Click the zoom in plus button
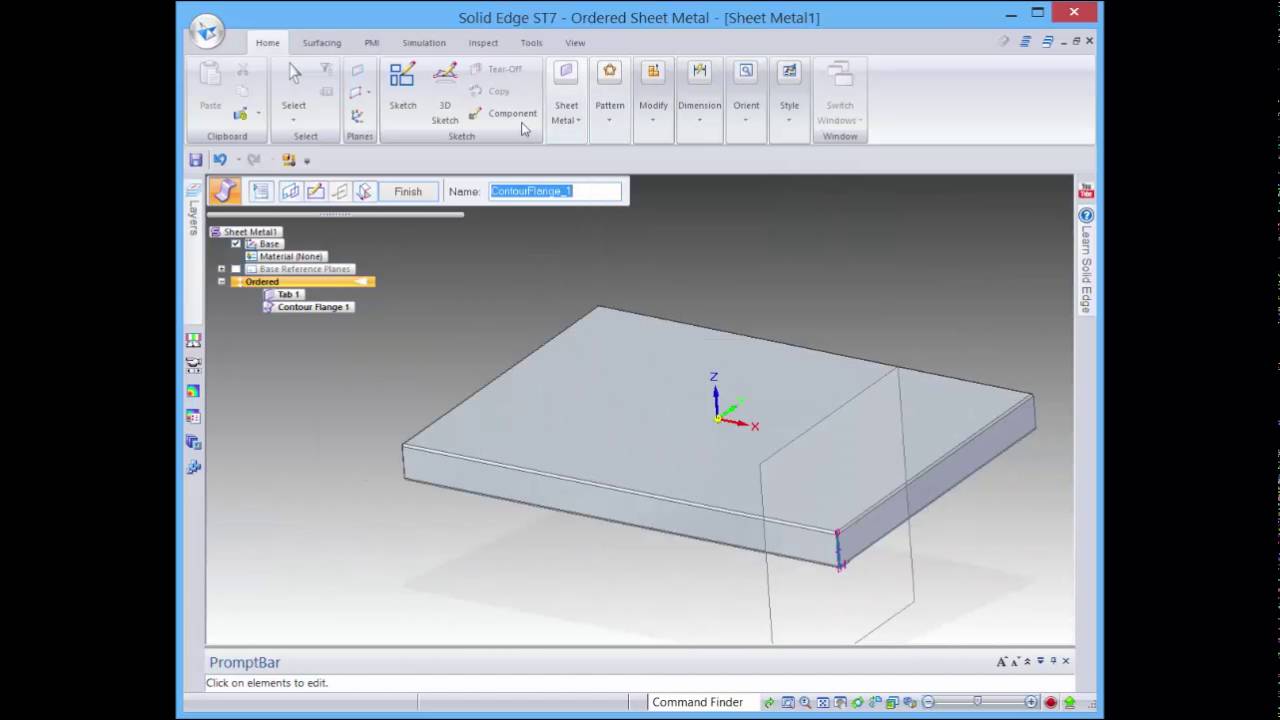This screenshot has width=1280, height=720. 1031,702
